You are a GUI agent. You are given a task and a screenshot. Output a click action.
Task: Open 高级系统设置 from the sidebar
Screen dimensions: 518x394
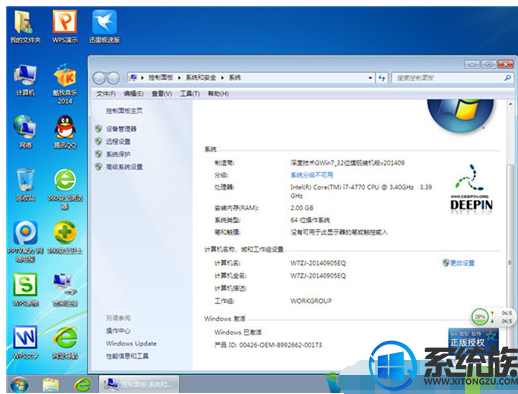[124, 167]
